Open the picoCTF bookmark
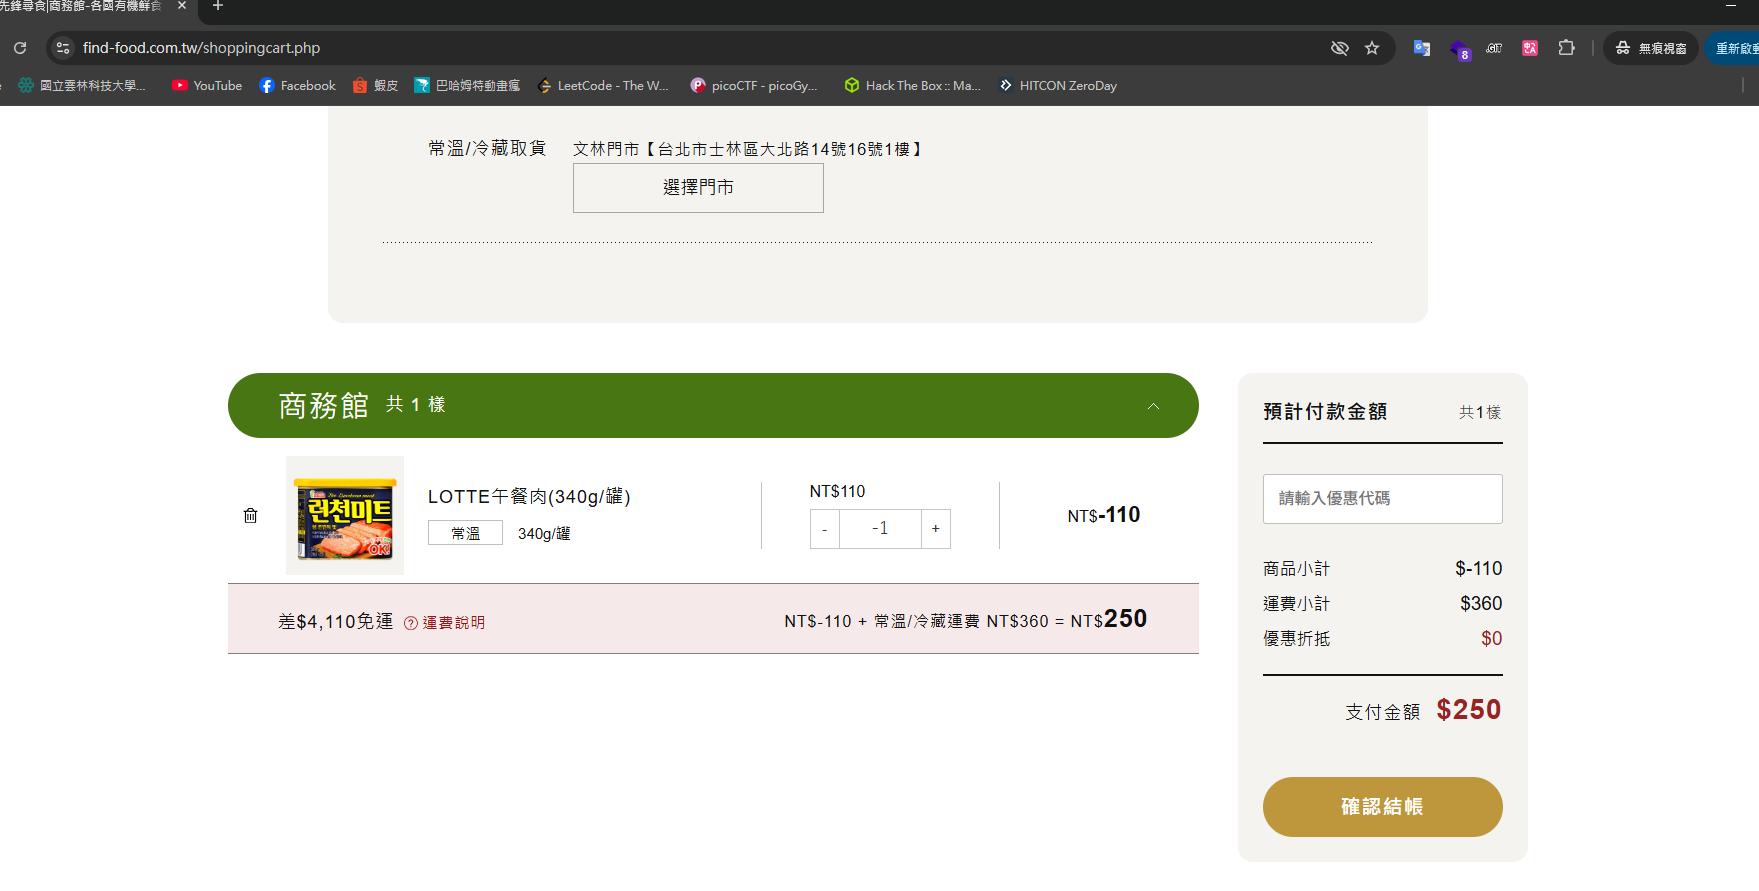The width and height of the screenshot is (1759, 891). tap(754, 86)
